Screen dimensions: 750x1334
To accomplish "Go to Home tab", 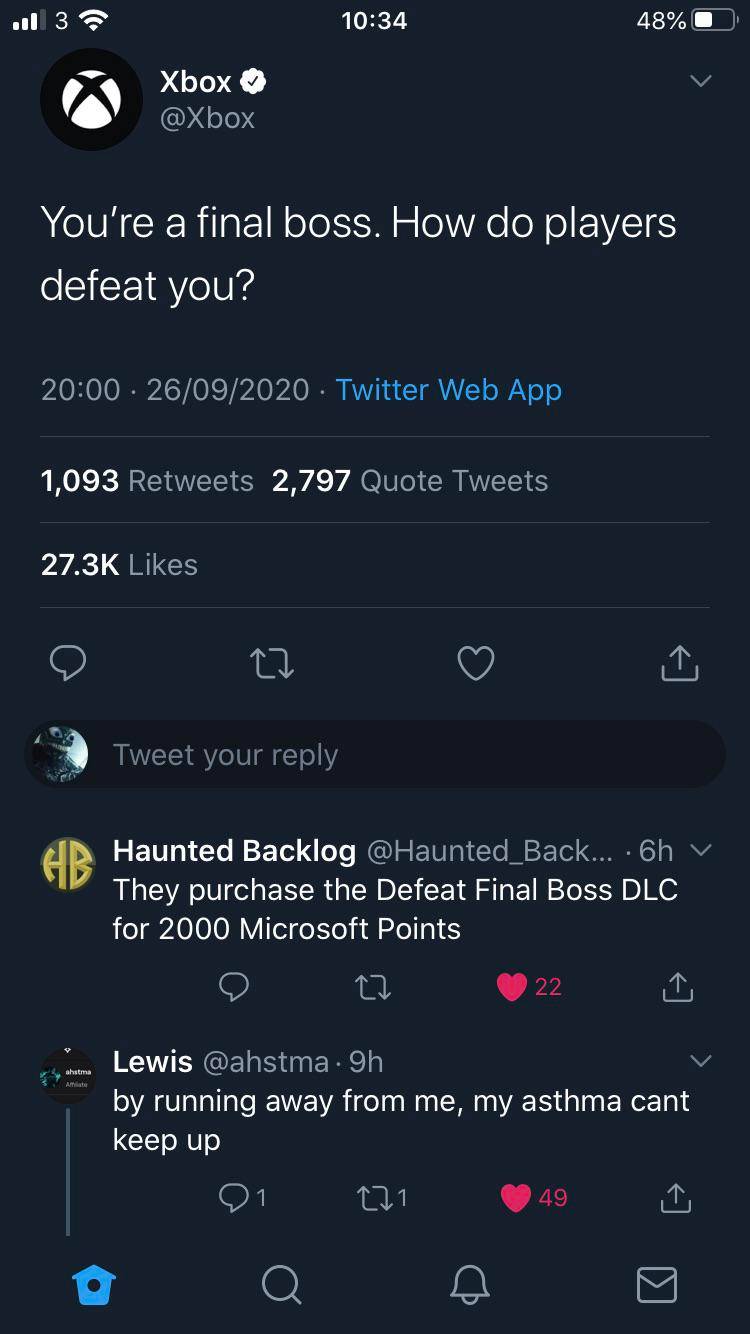I will (x=95, y=1284).
